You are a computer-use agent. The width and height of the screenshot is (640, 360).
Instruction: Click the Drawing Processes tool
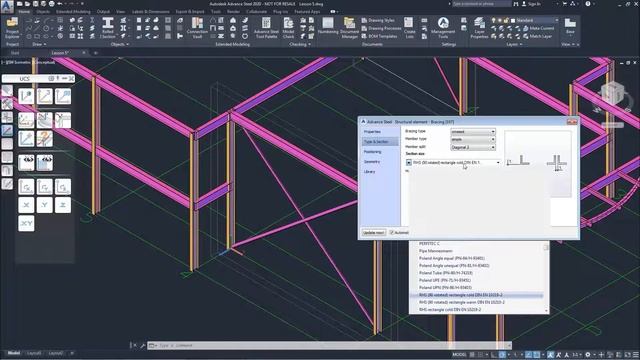point(381,28)
